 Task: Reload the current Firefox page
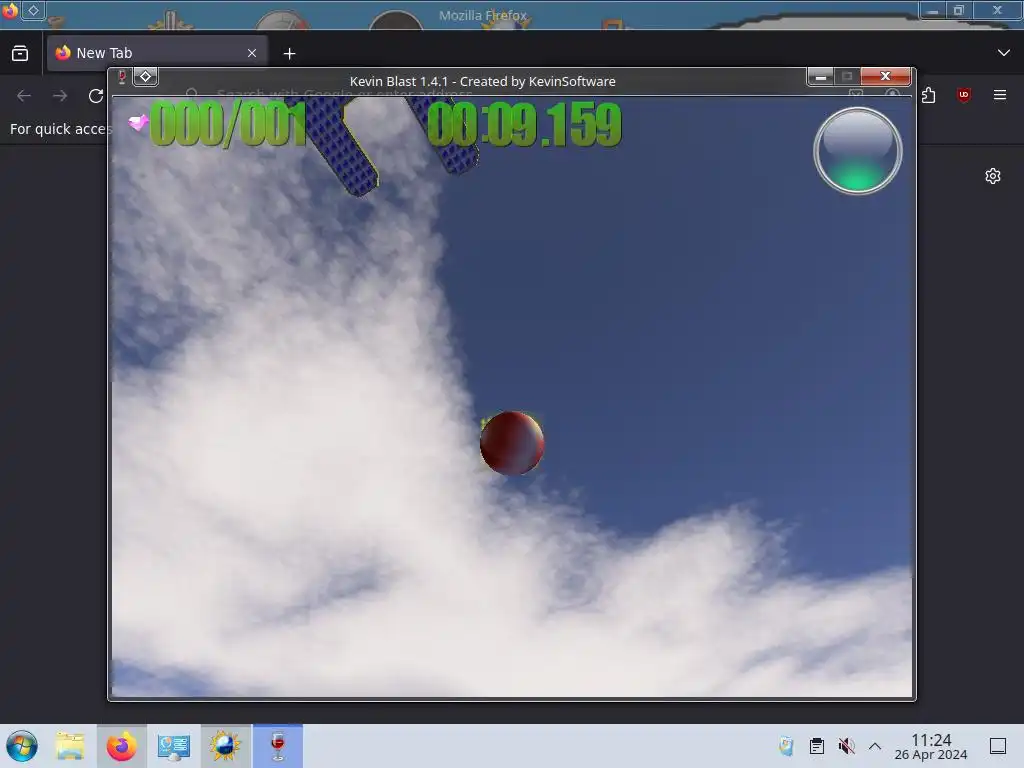click(96, 96)
